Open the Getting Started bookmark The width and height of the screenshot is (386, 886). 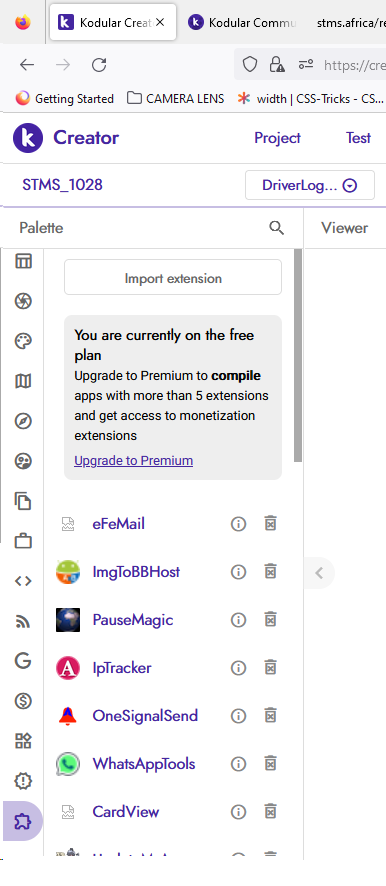(x=65, y=98)
